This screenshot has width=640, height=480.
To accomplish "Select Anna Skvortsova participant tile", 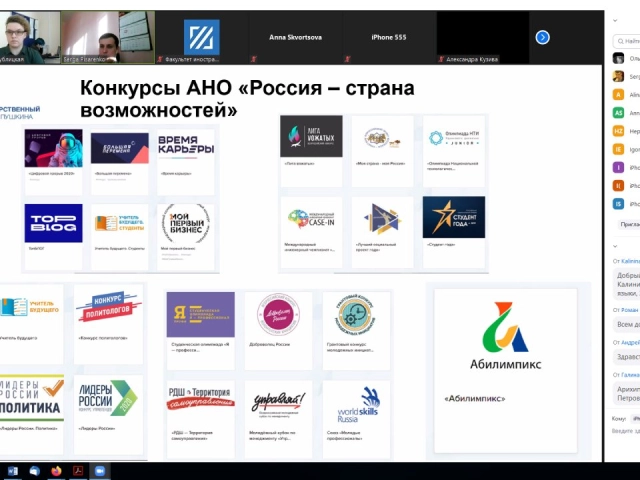I will click(x=296, y=37).
